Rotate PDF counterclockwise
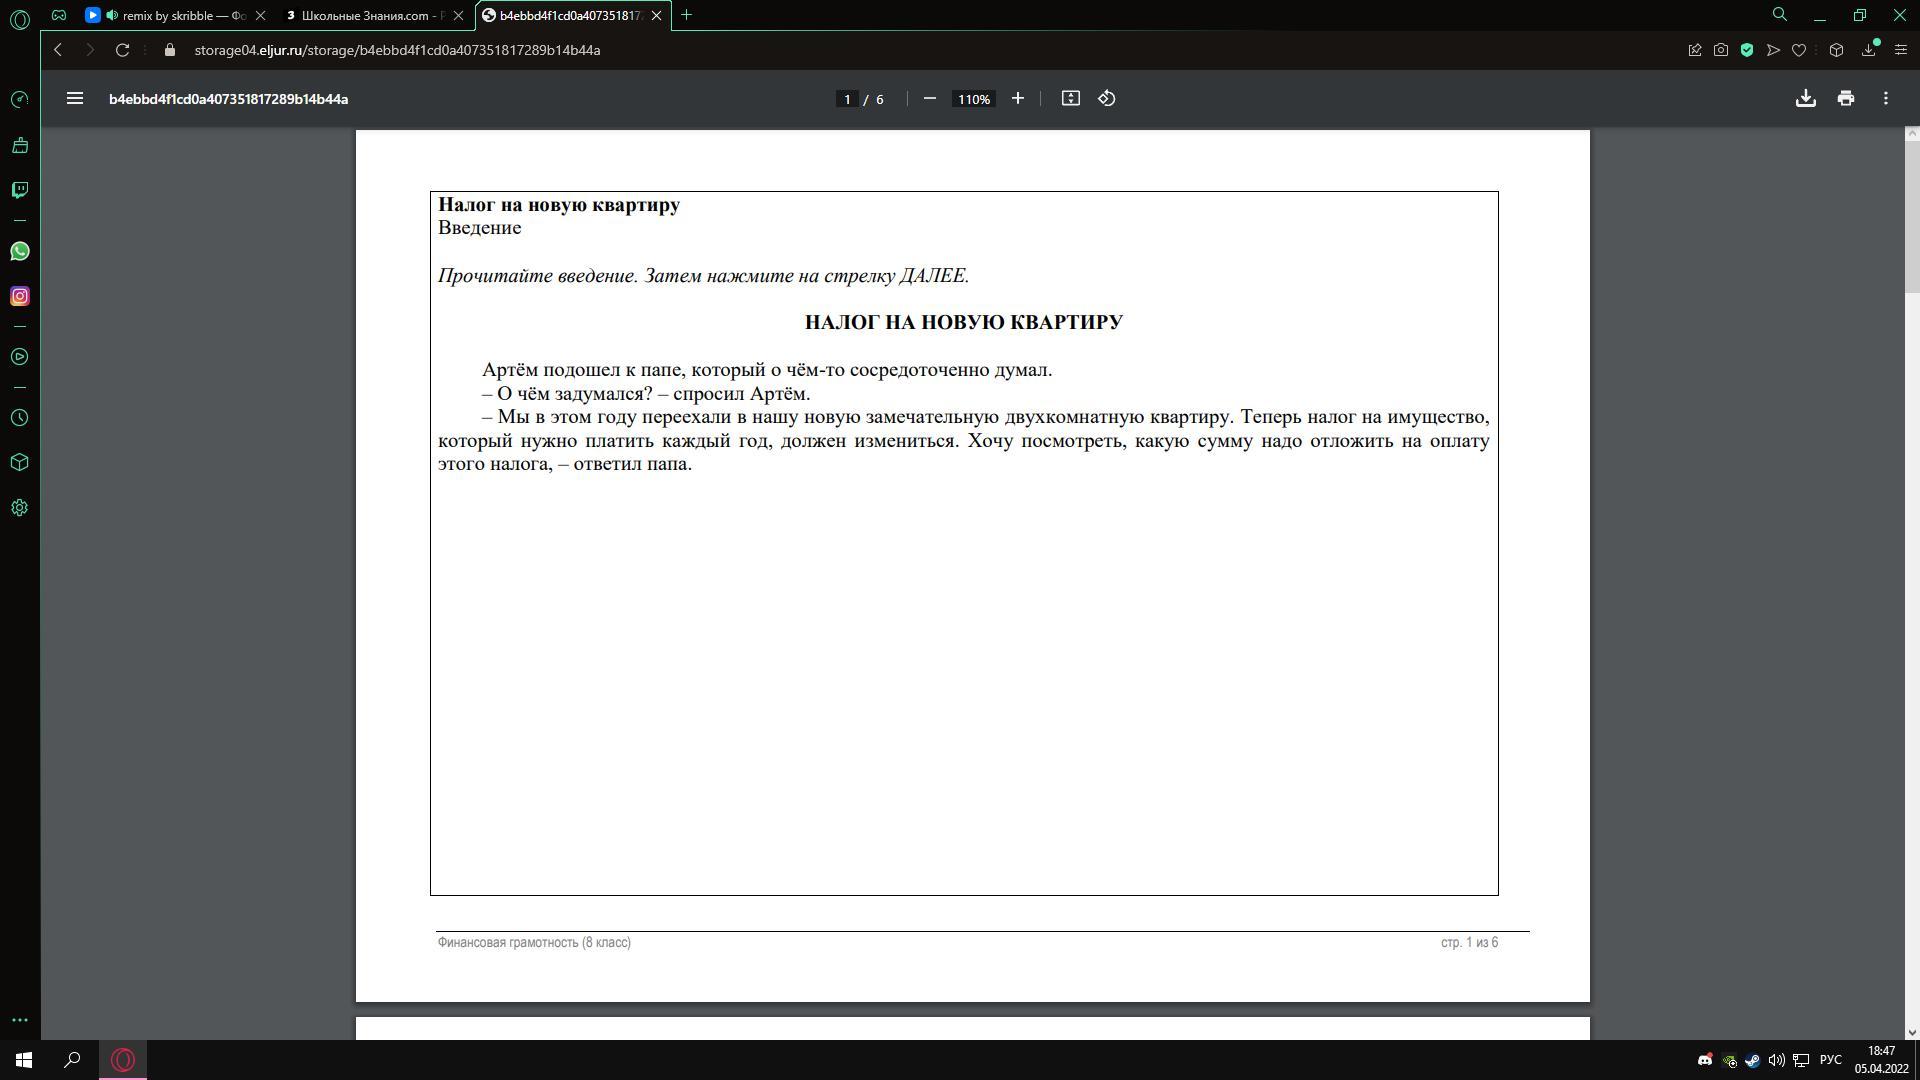 point(1107,98)
